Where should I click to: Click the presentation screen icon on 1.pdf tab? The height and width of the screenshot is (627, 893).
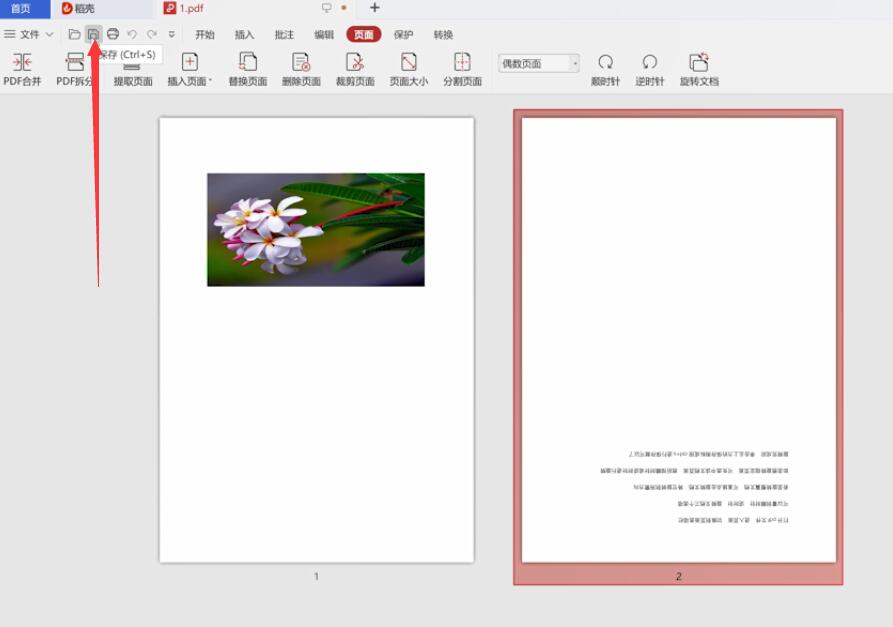326,8
